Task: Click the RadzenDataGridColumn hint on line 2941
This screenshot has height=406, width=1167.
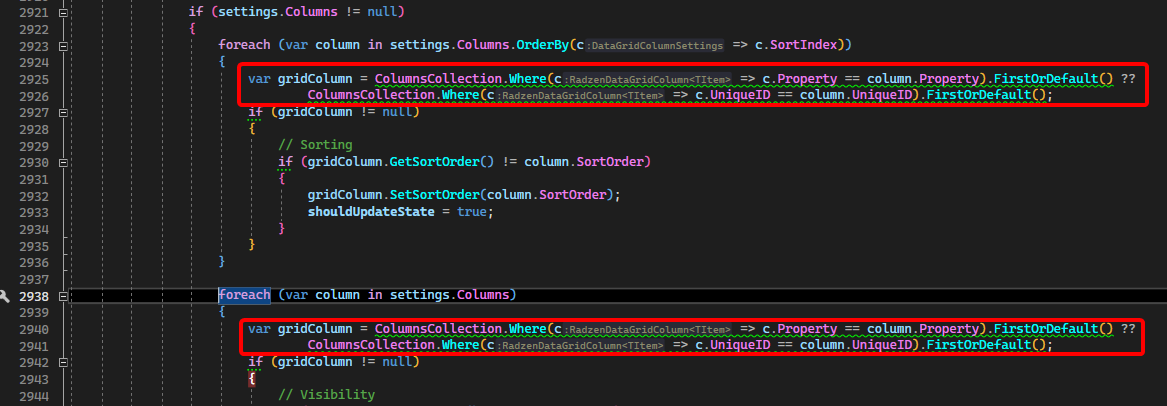Action: 581,346
